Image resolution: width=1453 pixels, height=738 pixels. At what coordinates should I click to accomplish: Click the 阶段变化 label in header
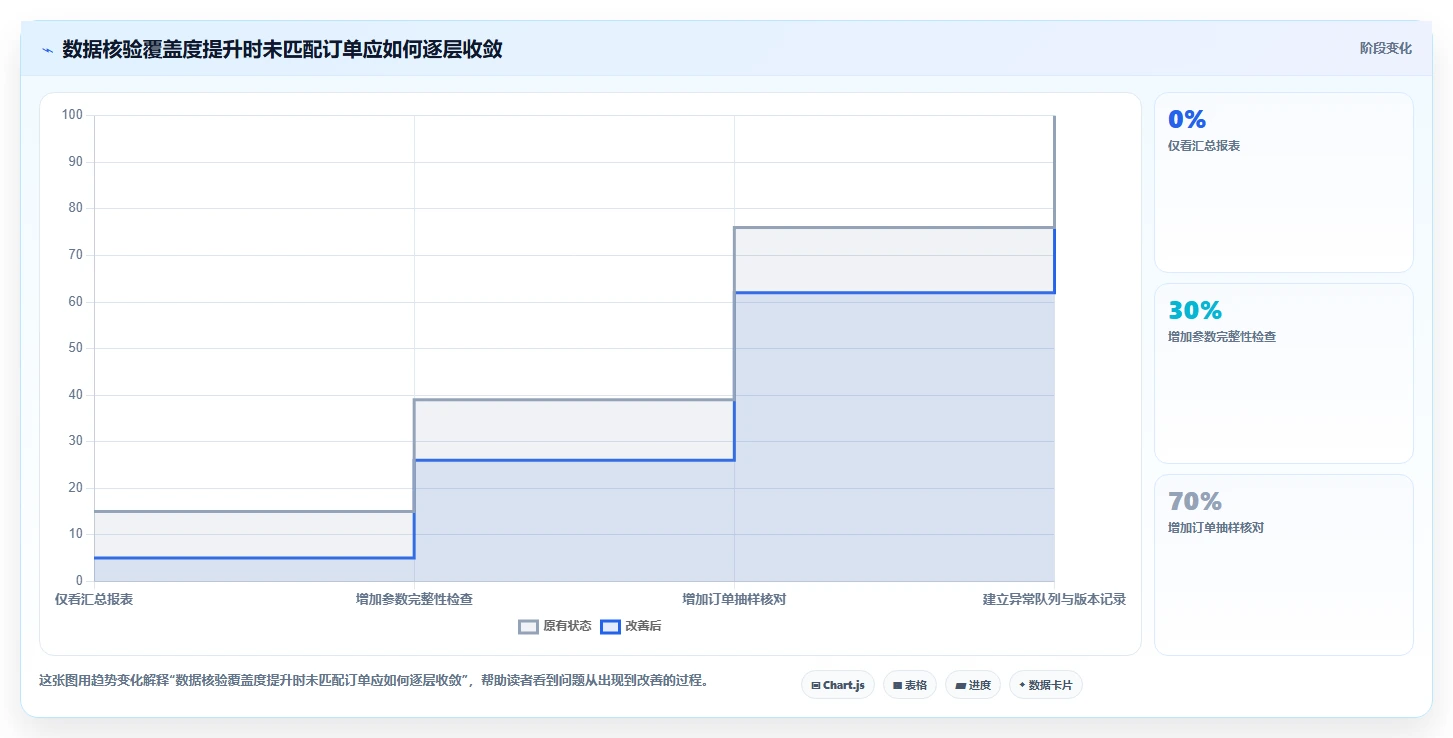1385,48
